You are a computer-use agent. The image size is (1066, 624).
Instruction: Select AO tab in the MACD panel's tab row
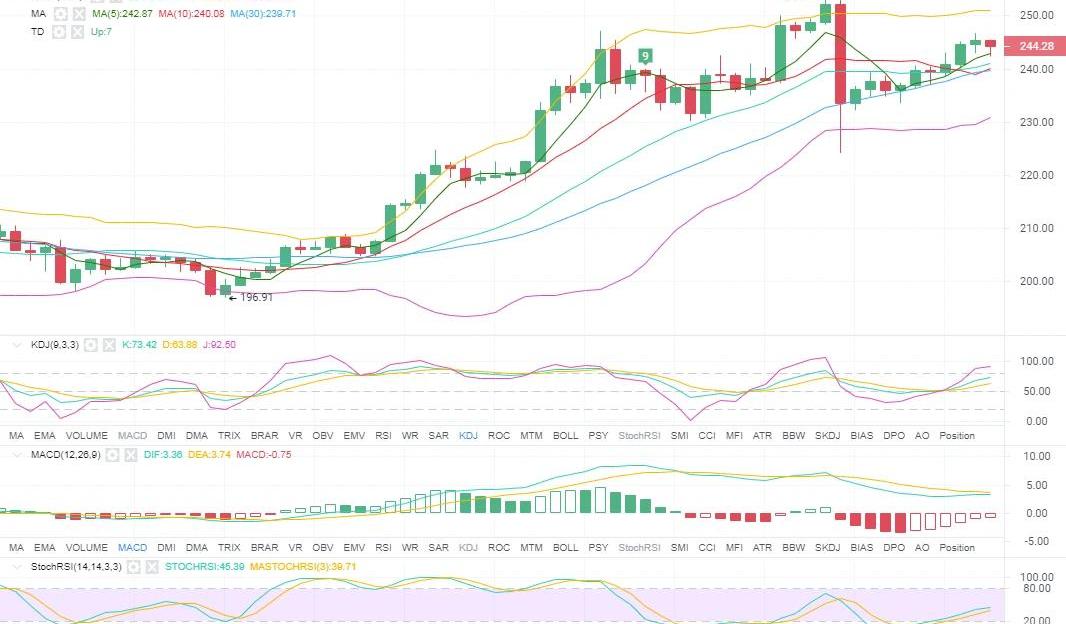(922, 548)
